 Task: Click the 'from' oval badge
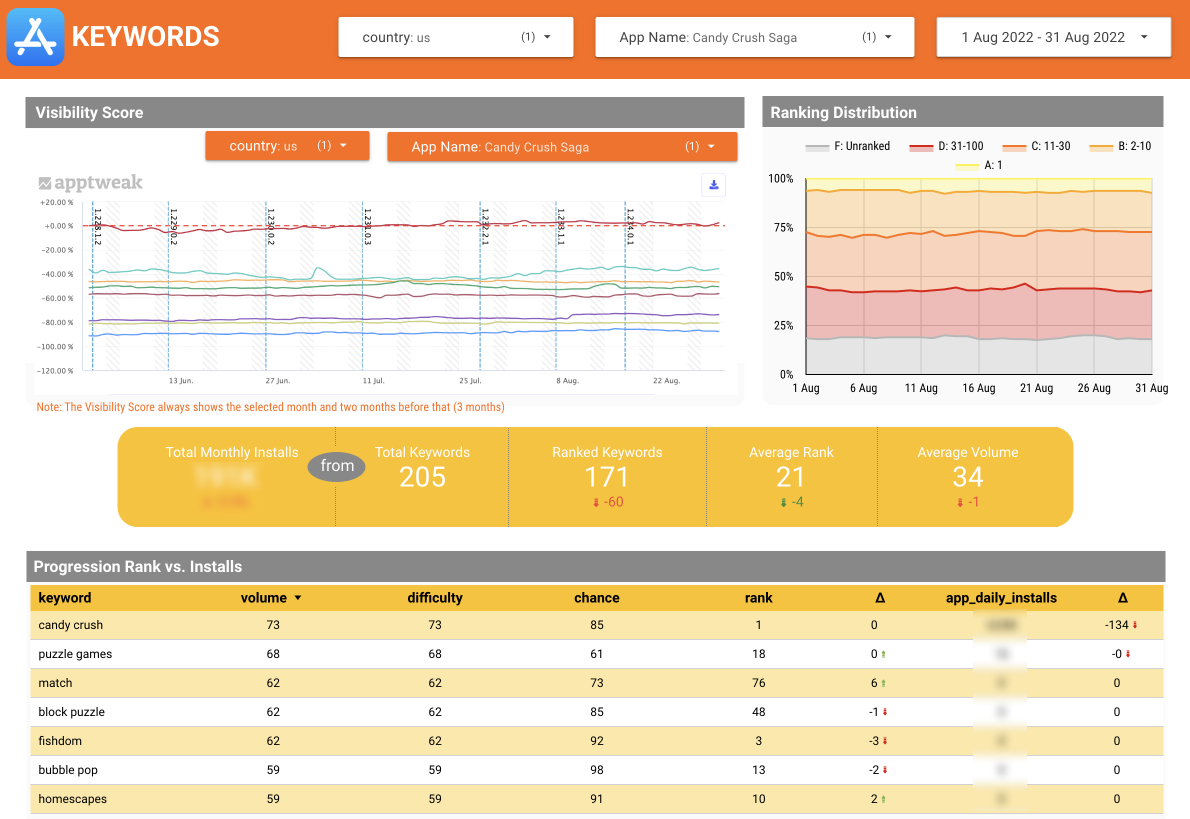(336, 466)
